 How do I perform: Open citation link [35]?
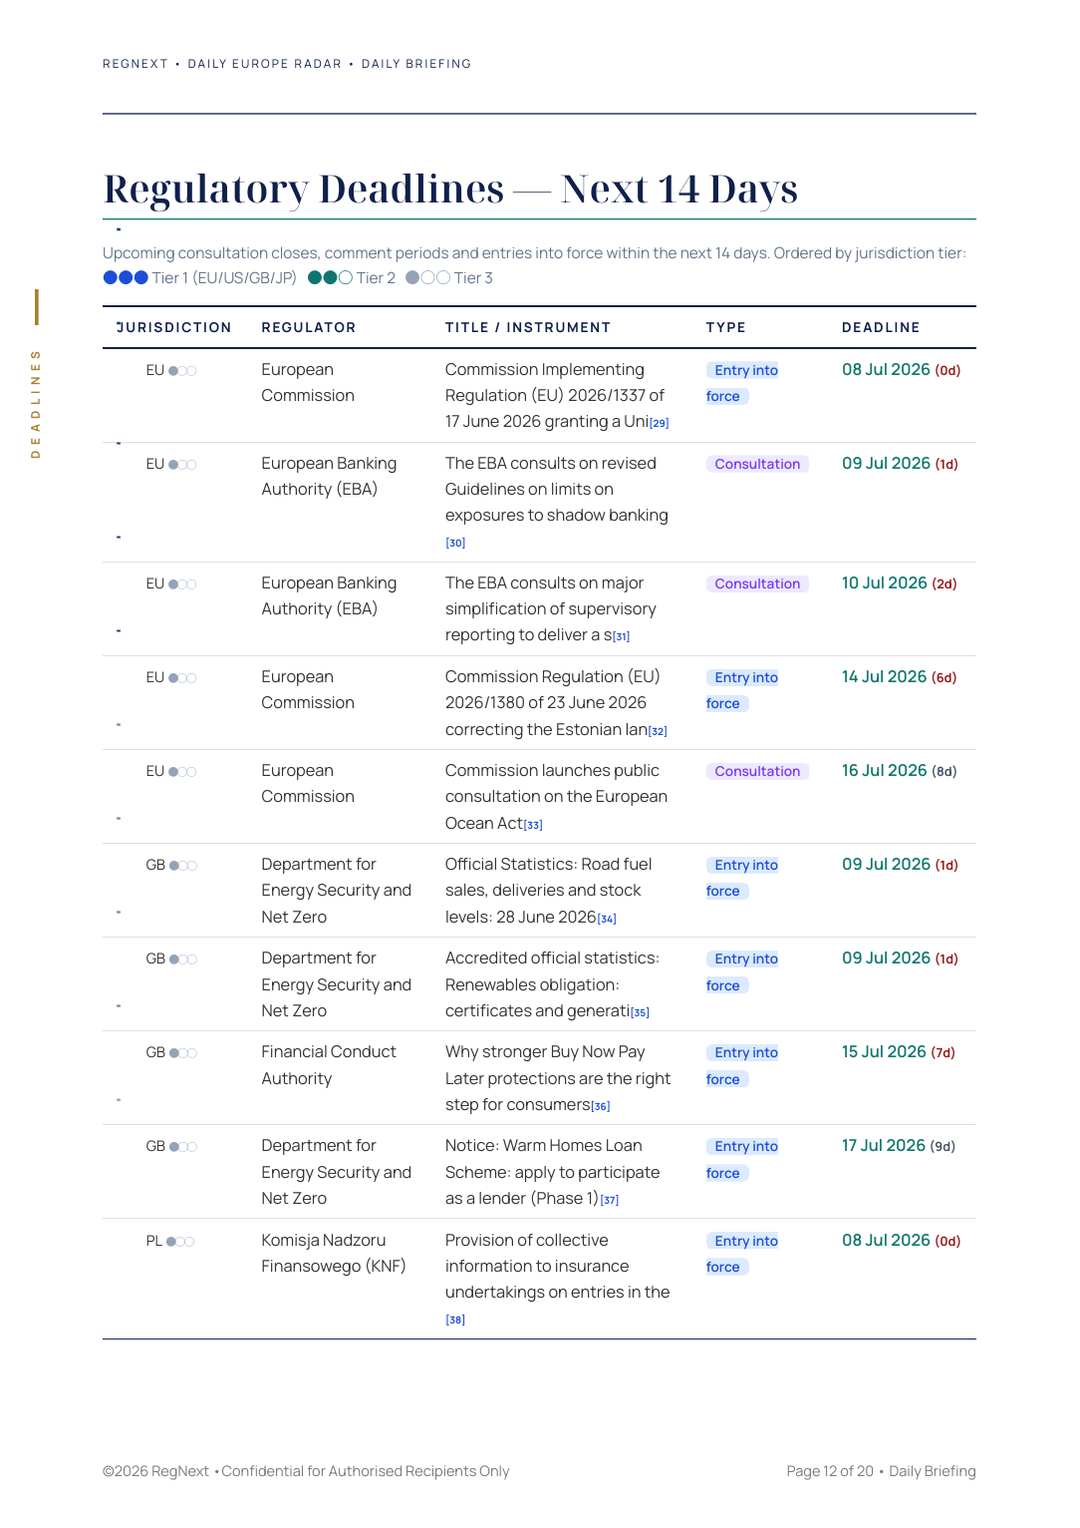(640, 1012)
